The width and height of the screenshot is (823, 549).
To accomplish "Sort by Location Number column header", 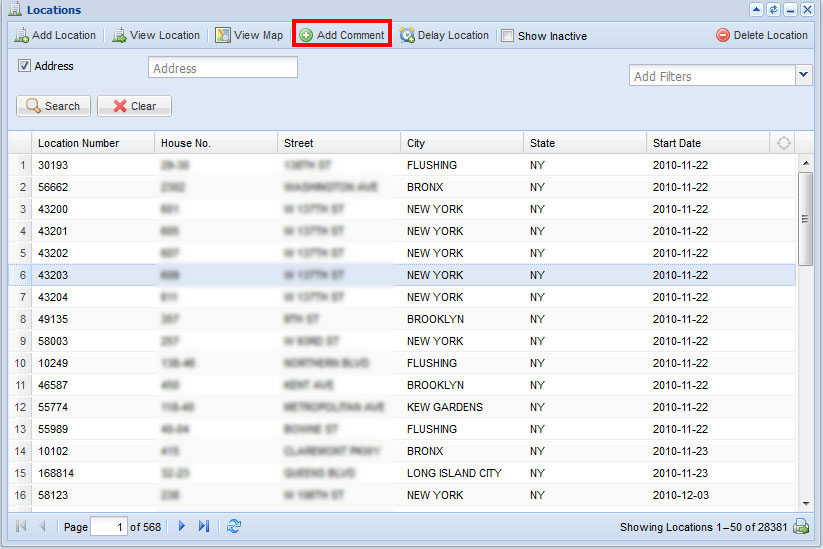I will (93, 143).
